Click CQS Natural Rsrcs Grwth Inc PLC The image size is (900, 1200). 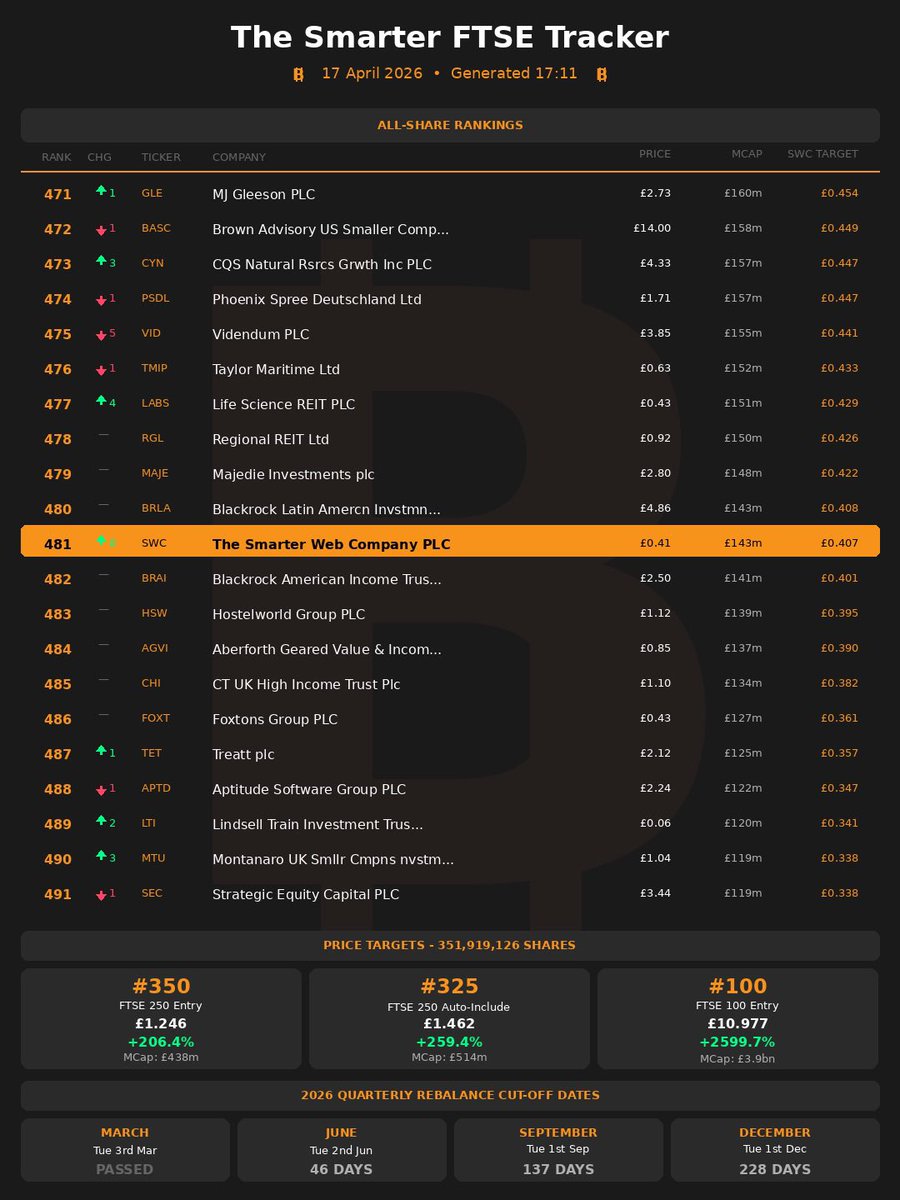pos(322,265)
